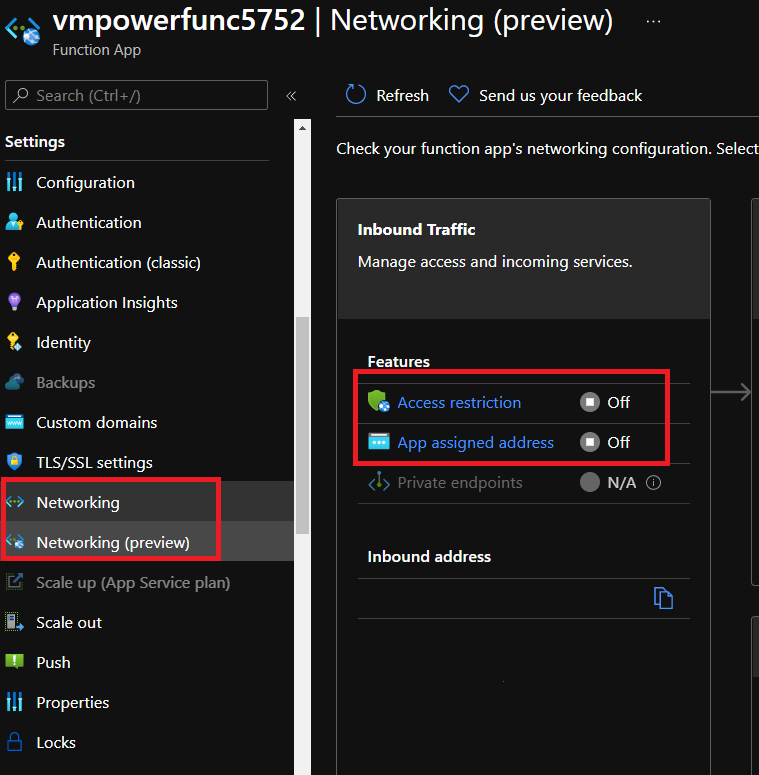The width and height of the screenshot is (759, 775).
Task: Click the Scale out server icon
Action: pos(14,622)
